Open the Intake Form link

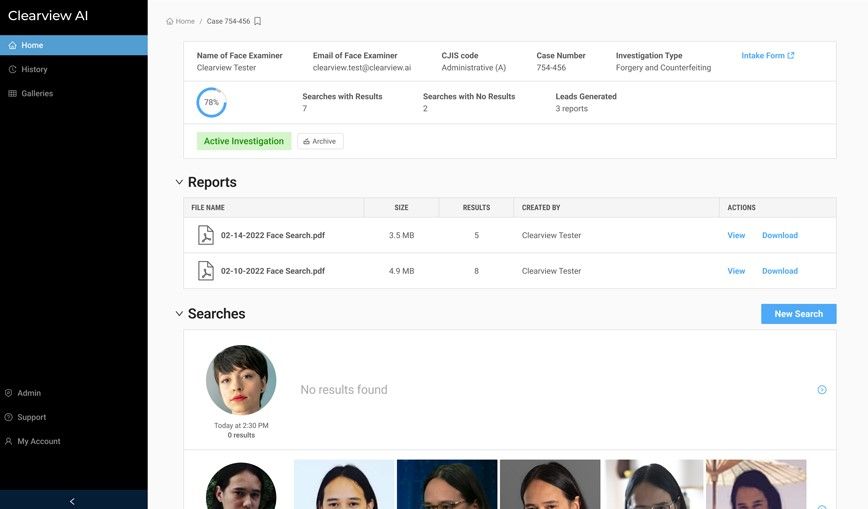click(x=763, y=55)
